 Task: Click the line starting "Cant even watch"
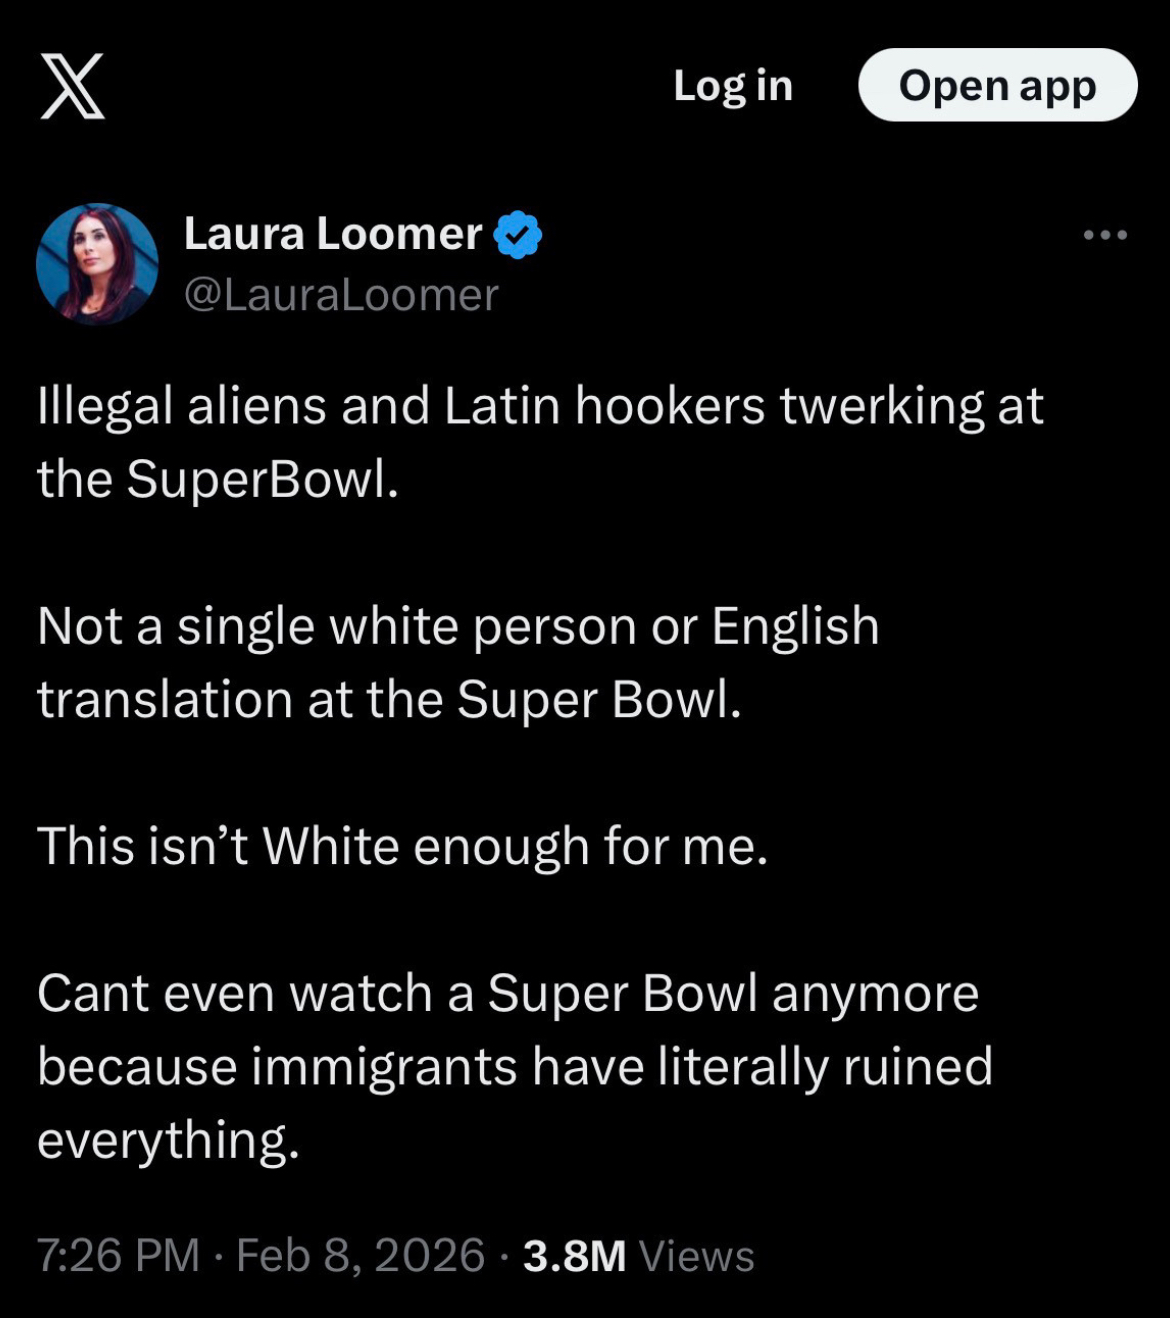[x=507, y=993]
